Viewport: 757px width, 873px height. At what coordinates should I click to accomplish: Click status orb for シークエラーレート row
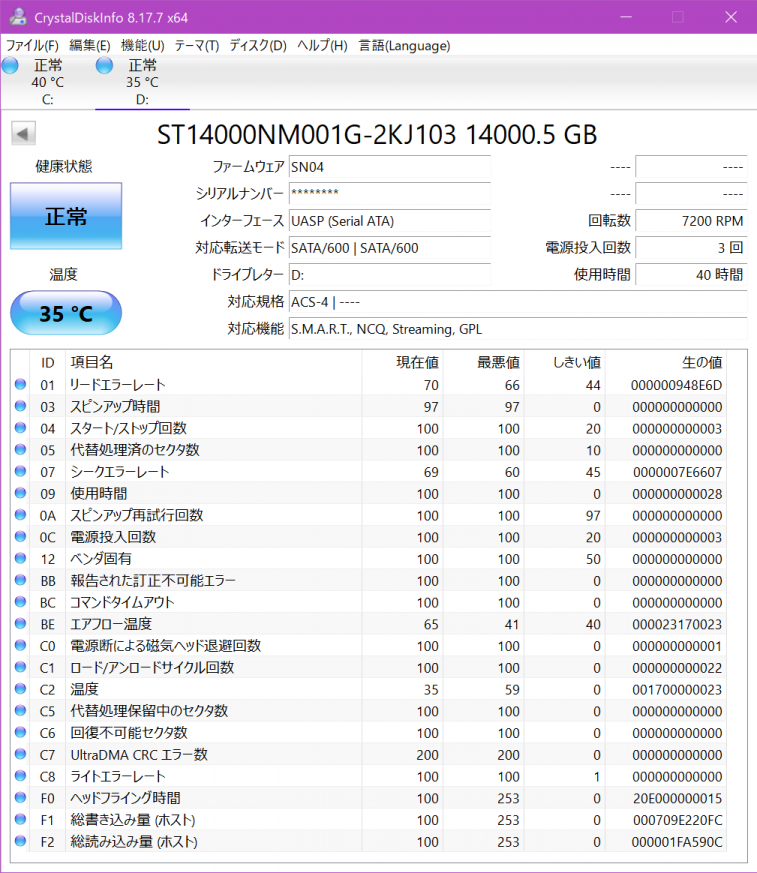pyautogui.click(x=21, y=472)
